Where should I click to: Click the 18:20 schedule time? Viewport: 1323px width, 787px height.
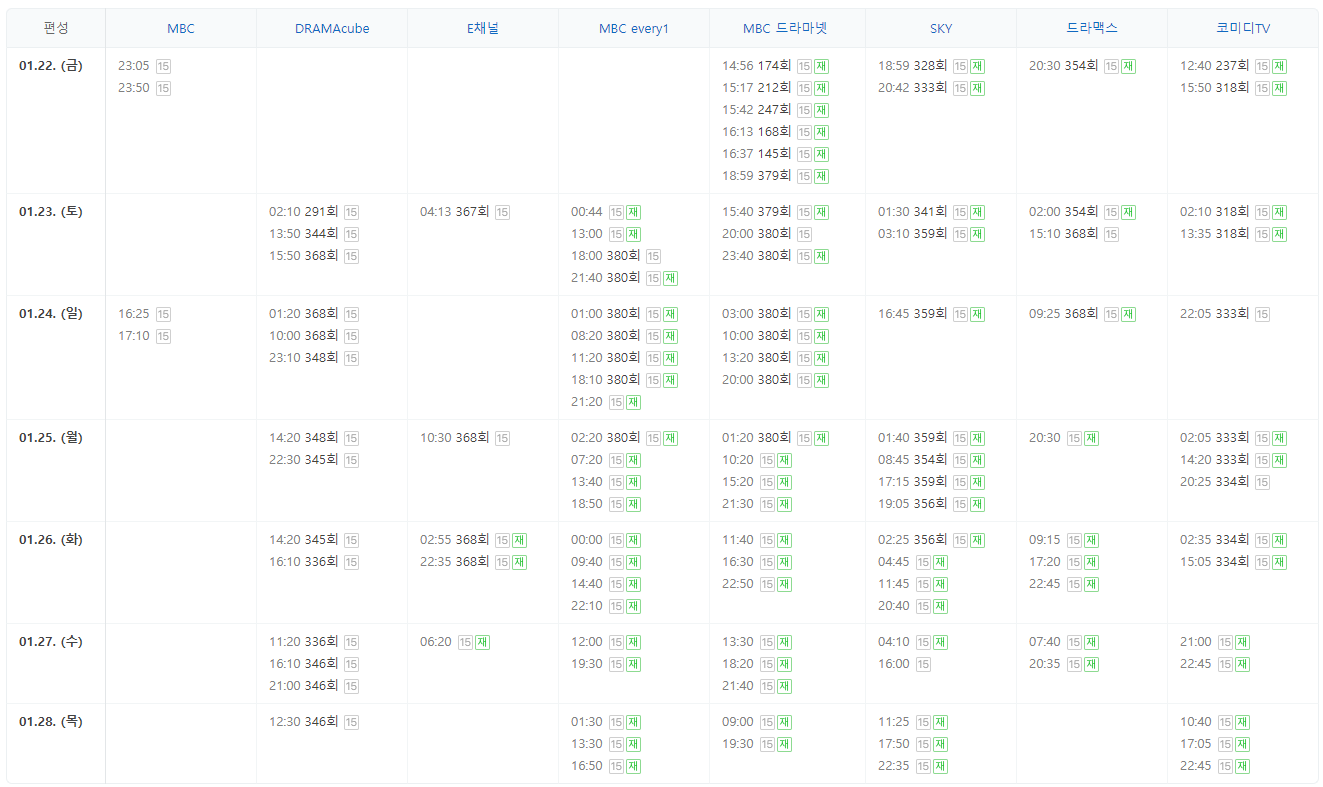click(738, 664)
